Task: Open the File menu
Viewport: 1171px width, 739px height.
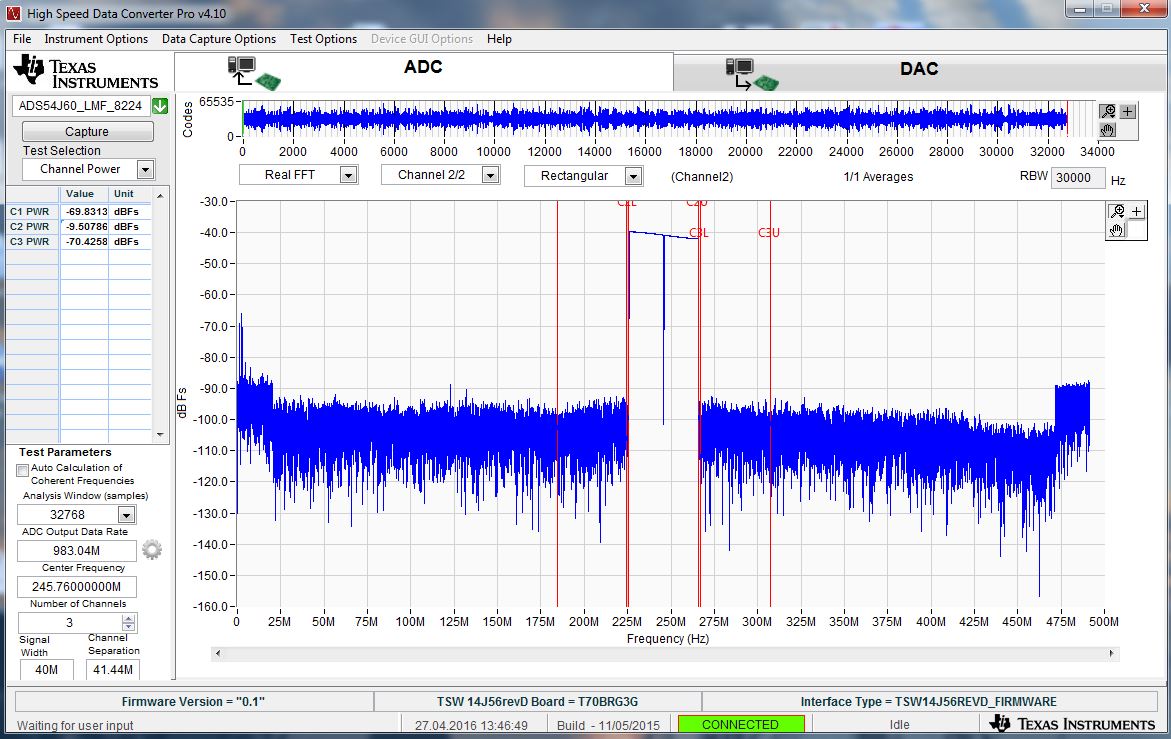Action: [x=22, y=39]
